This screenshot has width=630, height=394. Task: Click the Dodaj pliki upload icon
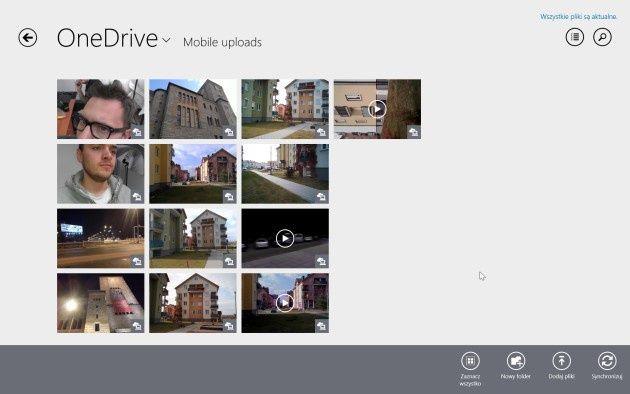click(561, 361)
